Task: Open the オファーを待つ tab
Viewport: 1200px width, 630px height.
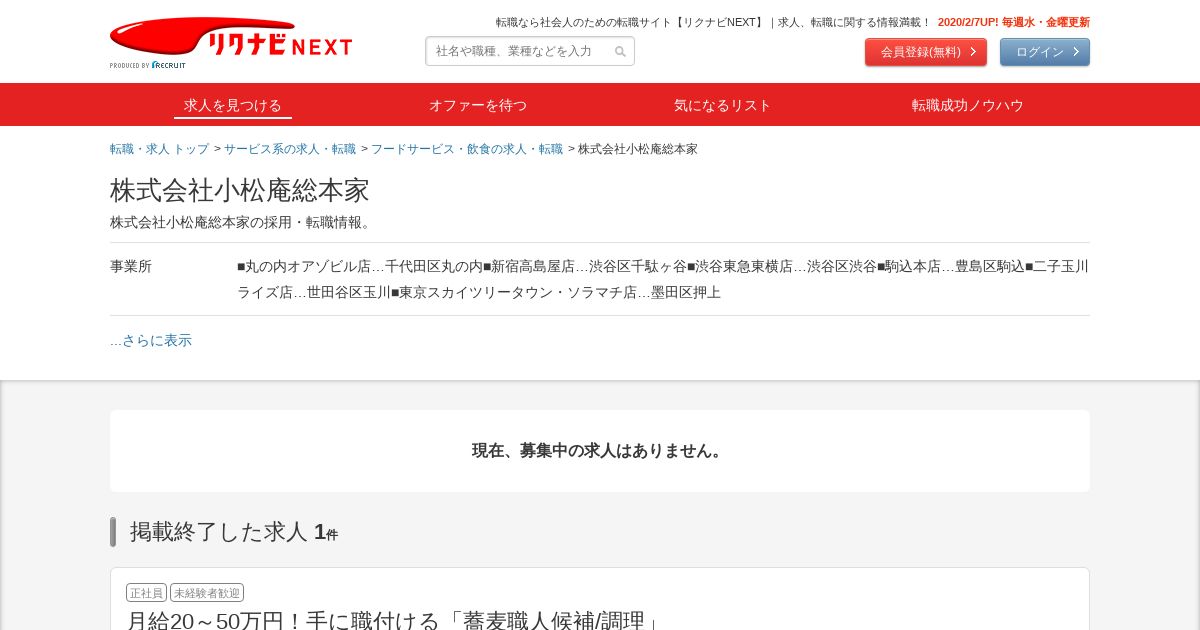Action: tap(478, 105)
